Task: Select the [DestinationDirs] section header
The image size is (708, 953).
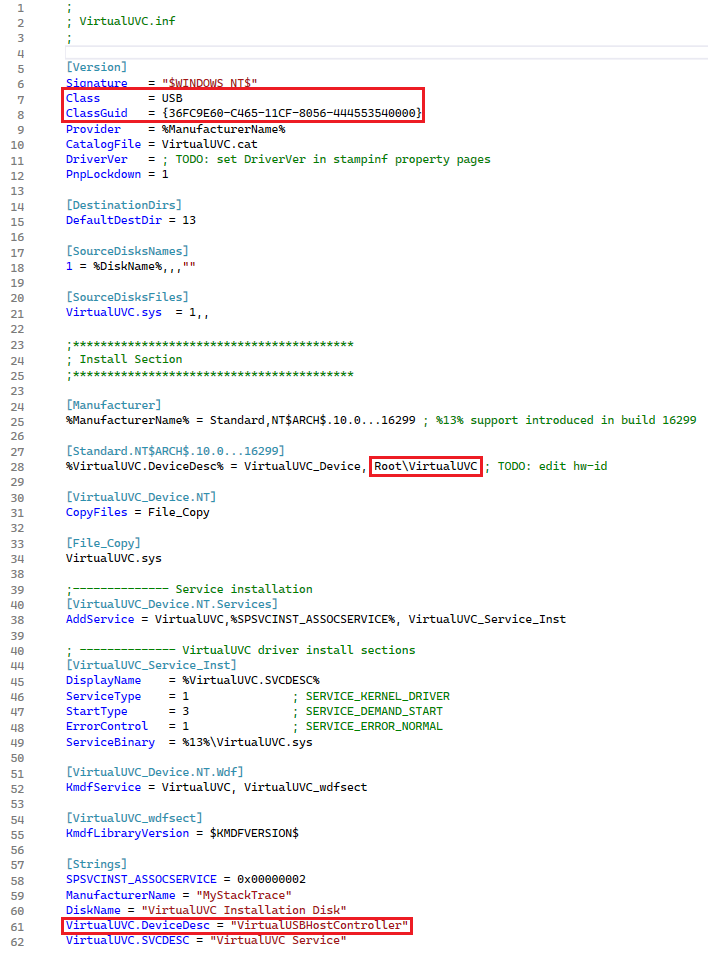Action: tap(124, 205)
